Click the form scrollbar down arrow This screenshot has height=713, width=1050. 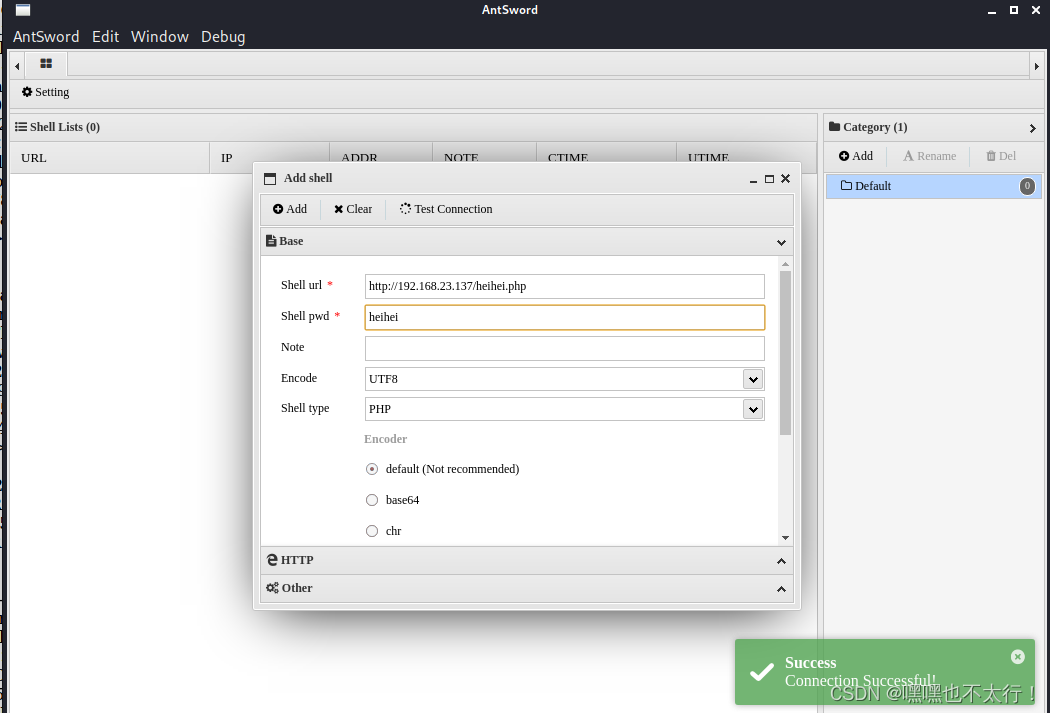pos(785,538)
